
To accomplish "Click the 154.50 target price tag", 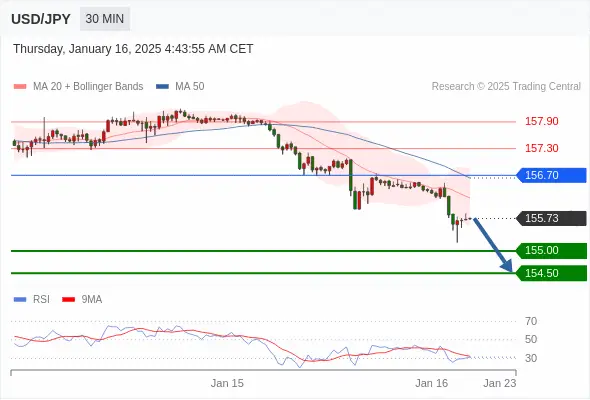I will click(552, 273).
